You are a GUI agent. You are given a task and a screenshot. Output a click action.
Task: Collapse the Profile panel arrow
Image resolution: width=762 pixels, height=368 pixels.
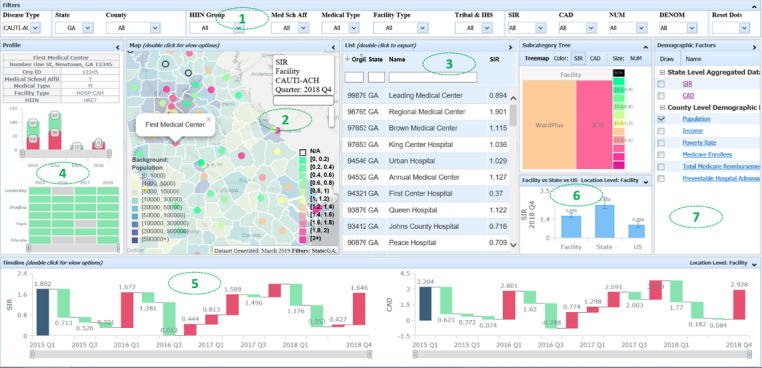tap(118, 47)
